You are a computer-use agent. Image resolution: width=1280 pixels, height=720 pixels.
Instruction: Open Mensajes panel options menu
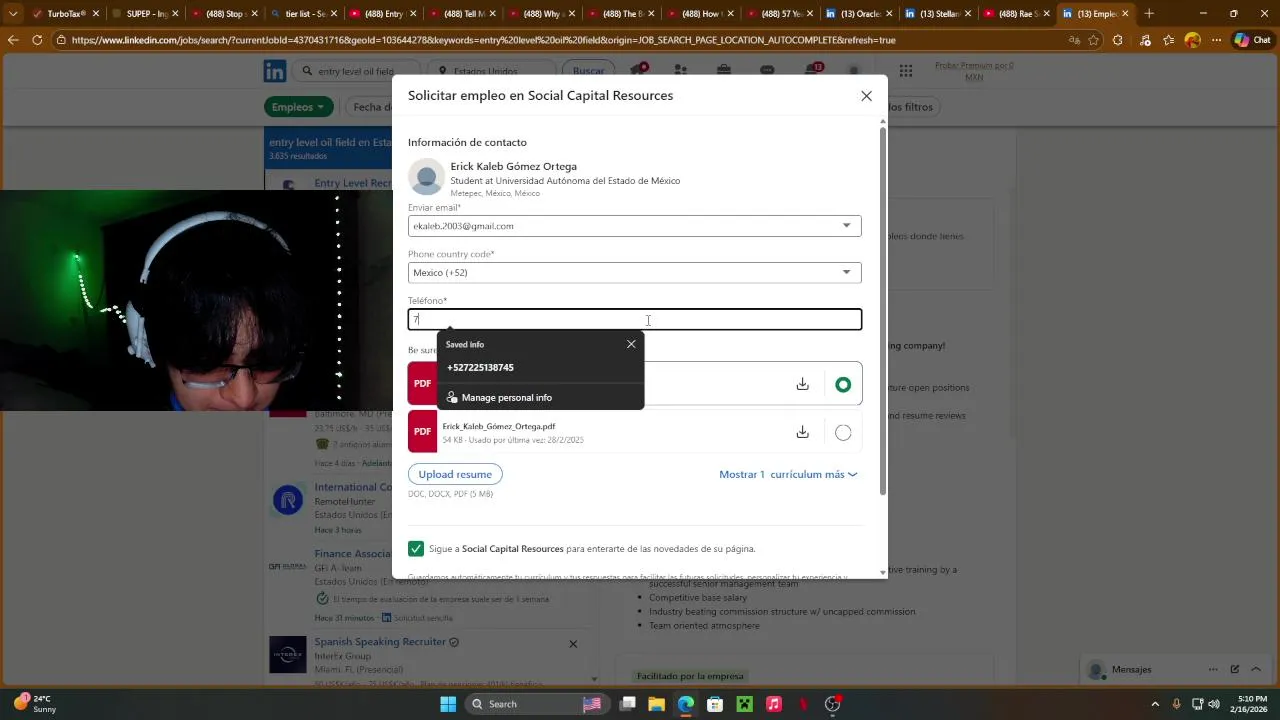pos(1213,669)
